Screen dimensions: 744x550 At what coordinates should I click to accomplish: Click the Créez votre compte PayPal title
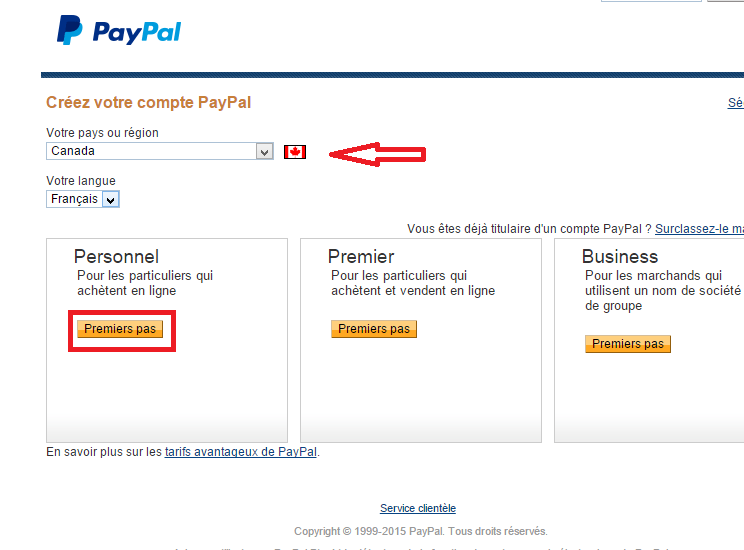[x=149, y=103]
